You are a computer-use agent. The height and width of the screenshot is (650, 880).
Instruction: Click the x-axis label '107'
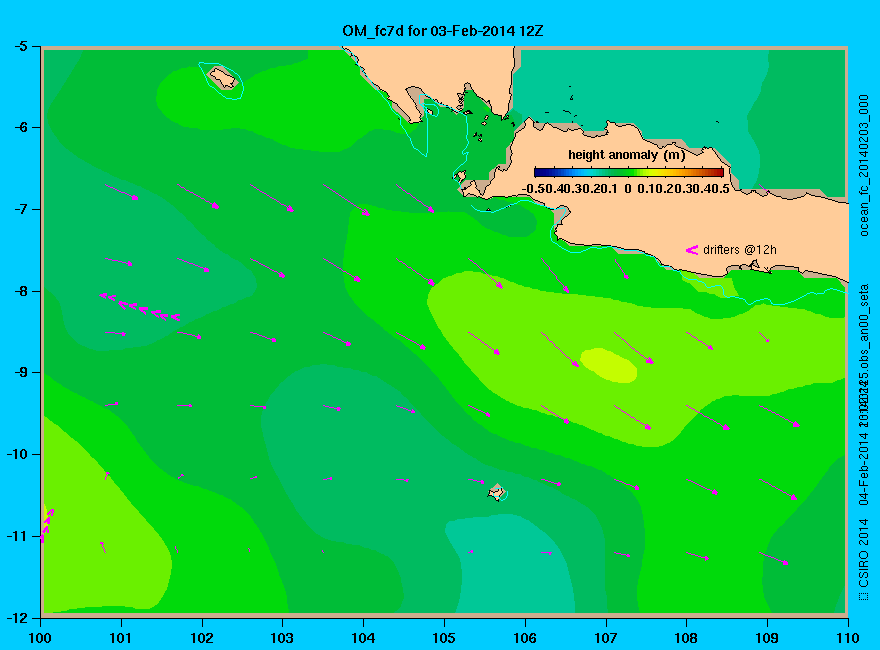[606, 638]
